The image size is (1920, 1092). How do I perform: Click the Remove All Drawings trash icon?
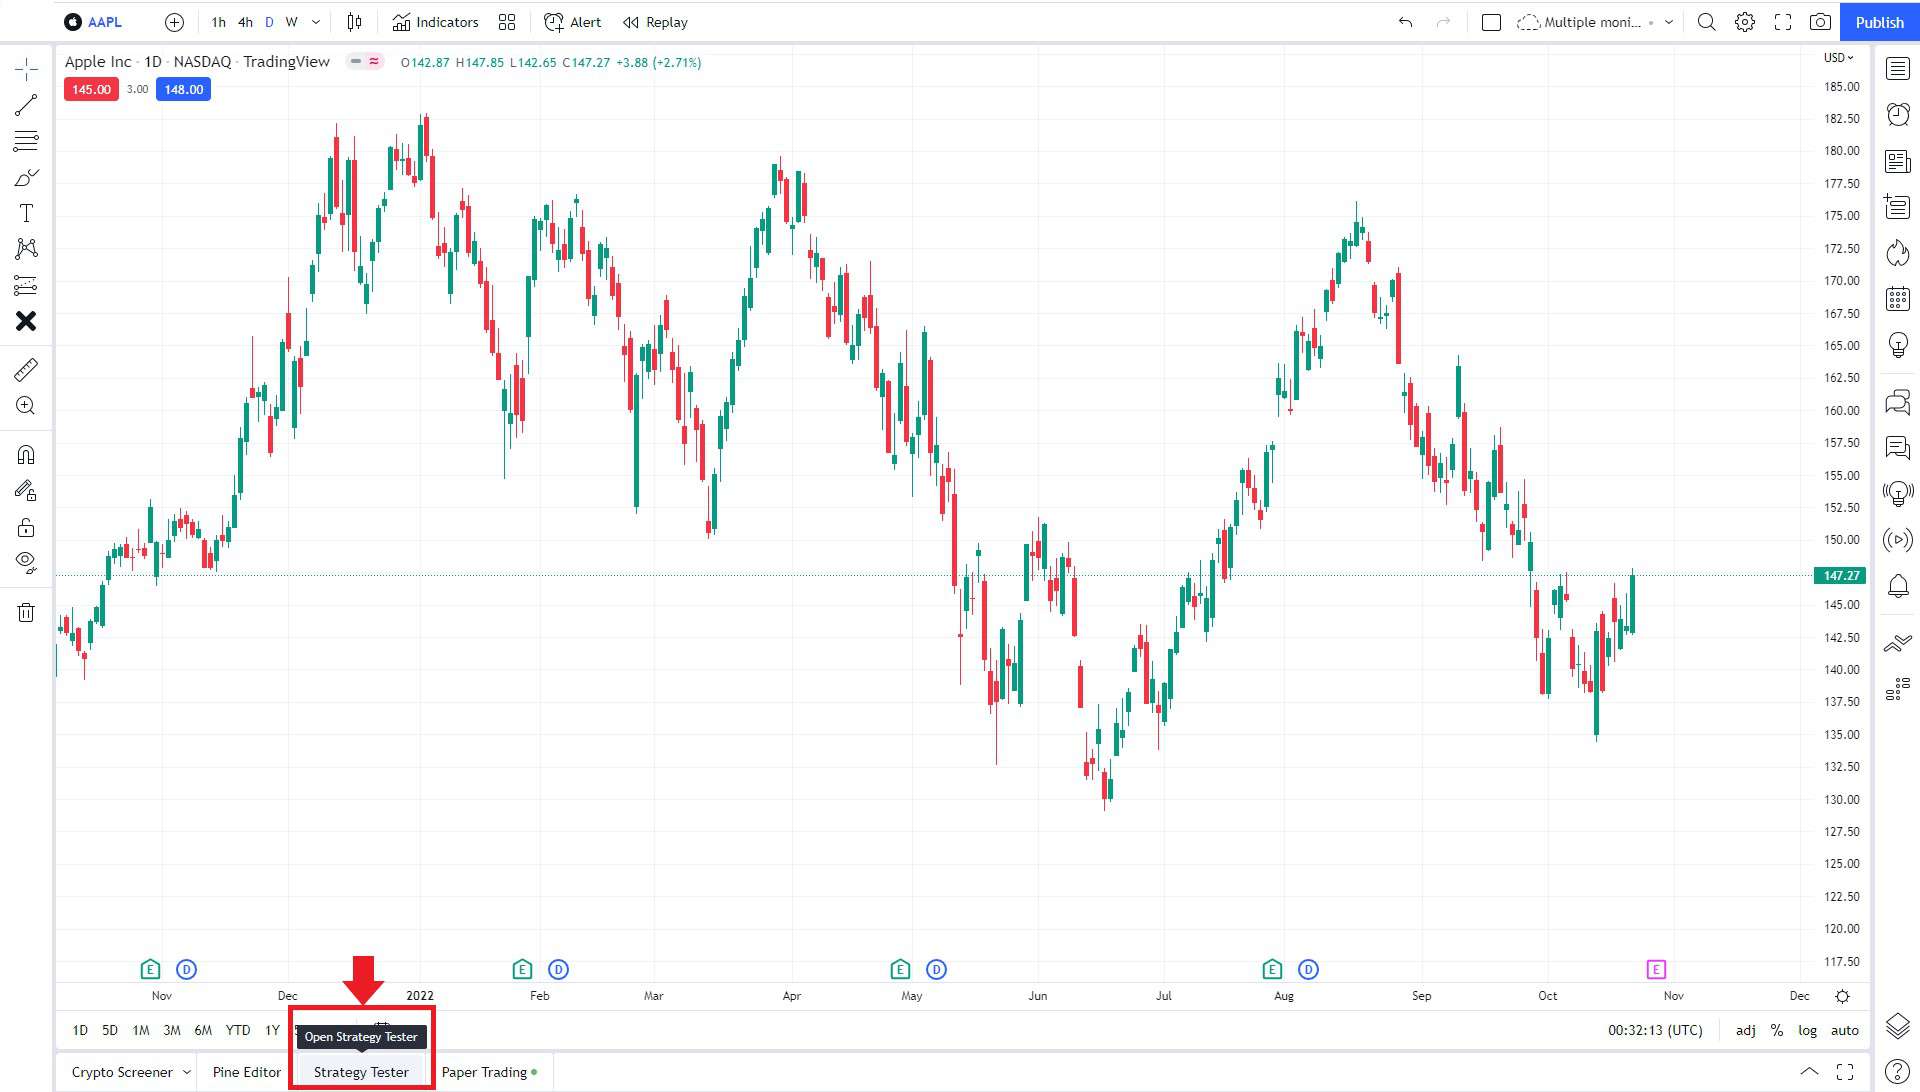pyautogui.click(x=26, y=612)
